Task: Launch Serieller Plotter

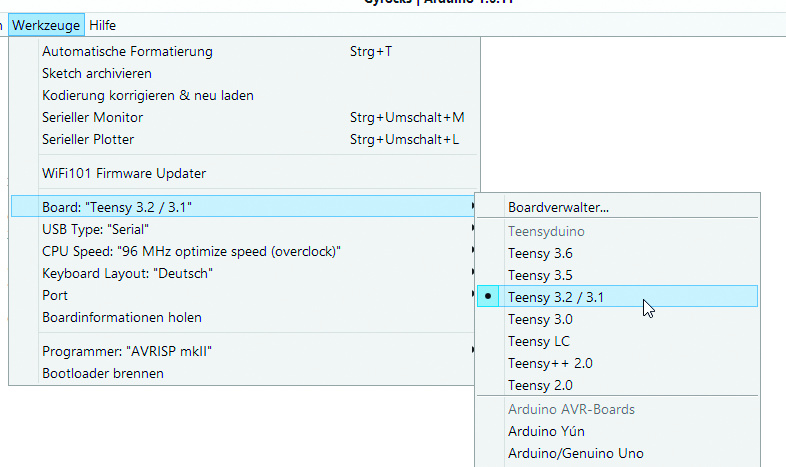Action: point(88,139)
